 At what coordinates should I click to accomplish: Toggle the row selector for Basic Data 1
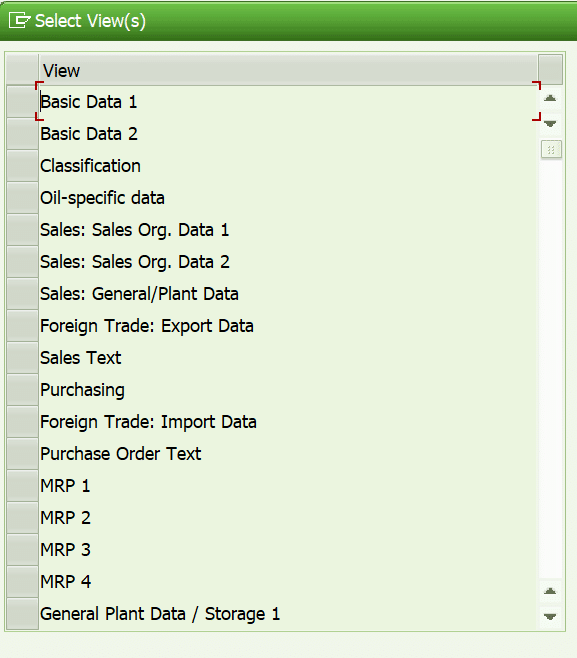click(x=23, y=102)
